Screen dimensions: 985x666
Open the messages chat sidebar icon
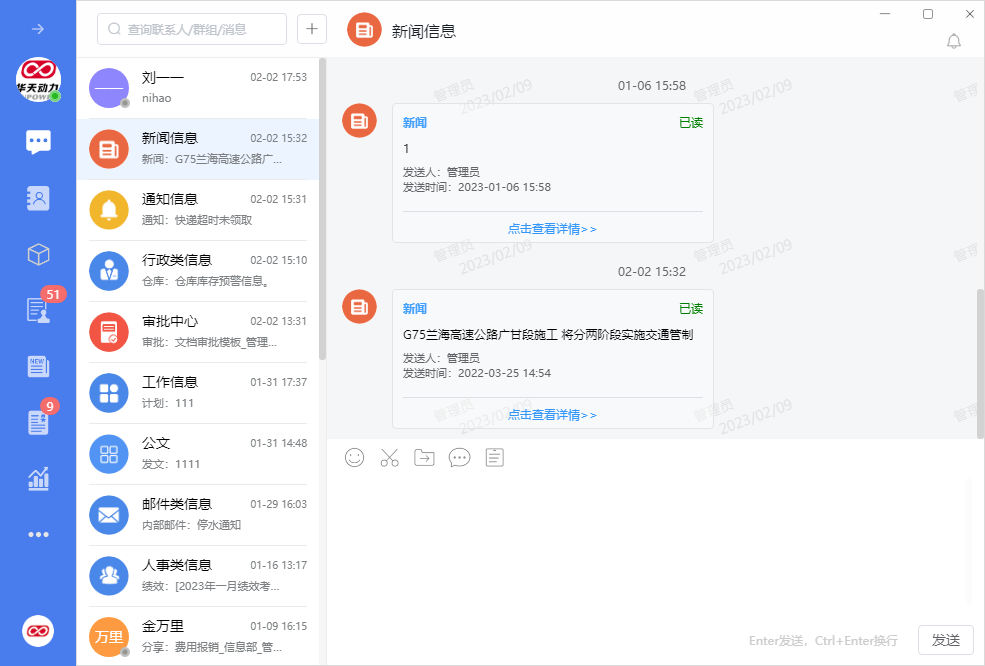pos(38,142)
